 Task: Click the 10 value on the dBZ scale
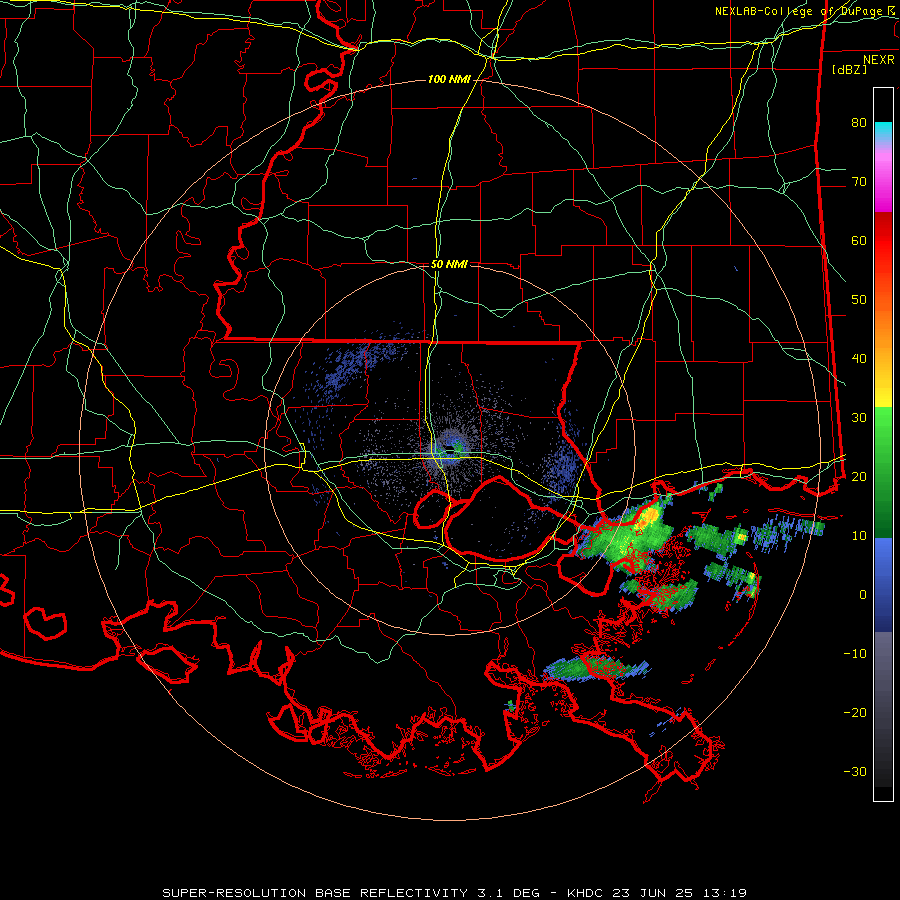[x=859, y=536]
